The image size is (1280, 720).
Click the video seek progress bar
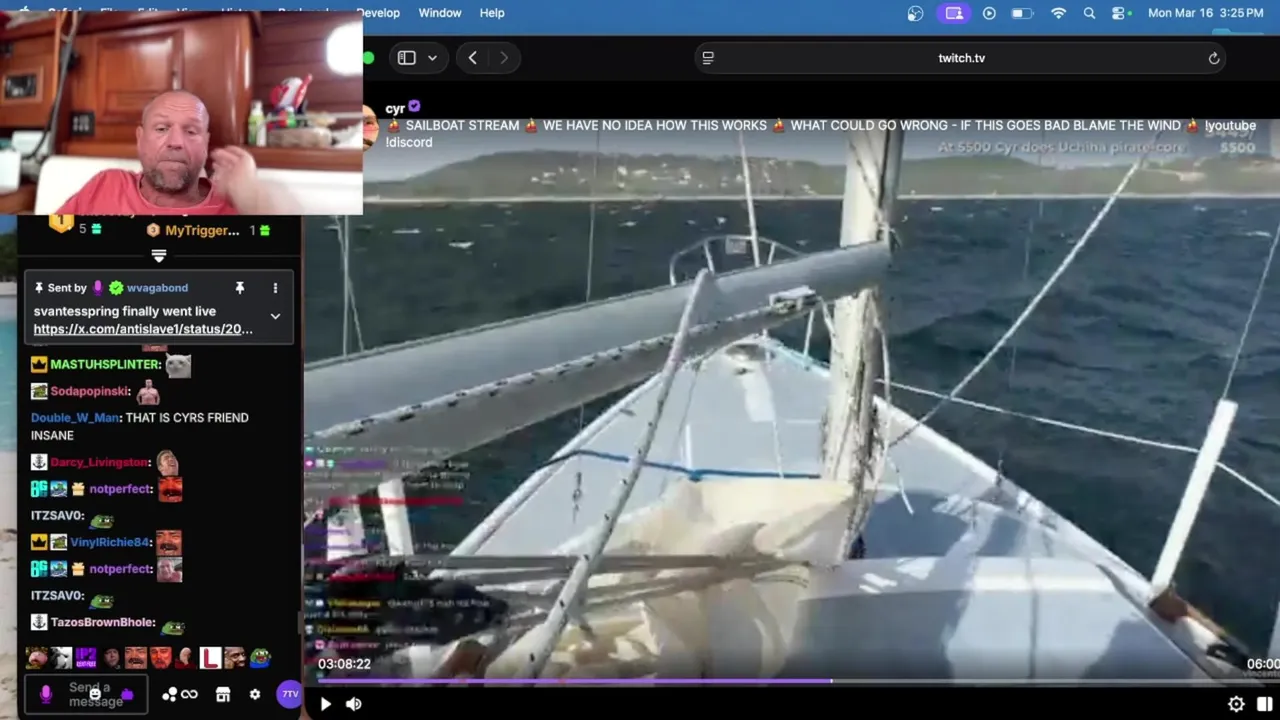792,682
